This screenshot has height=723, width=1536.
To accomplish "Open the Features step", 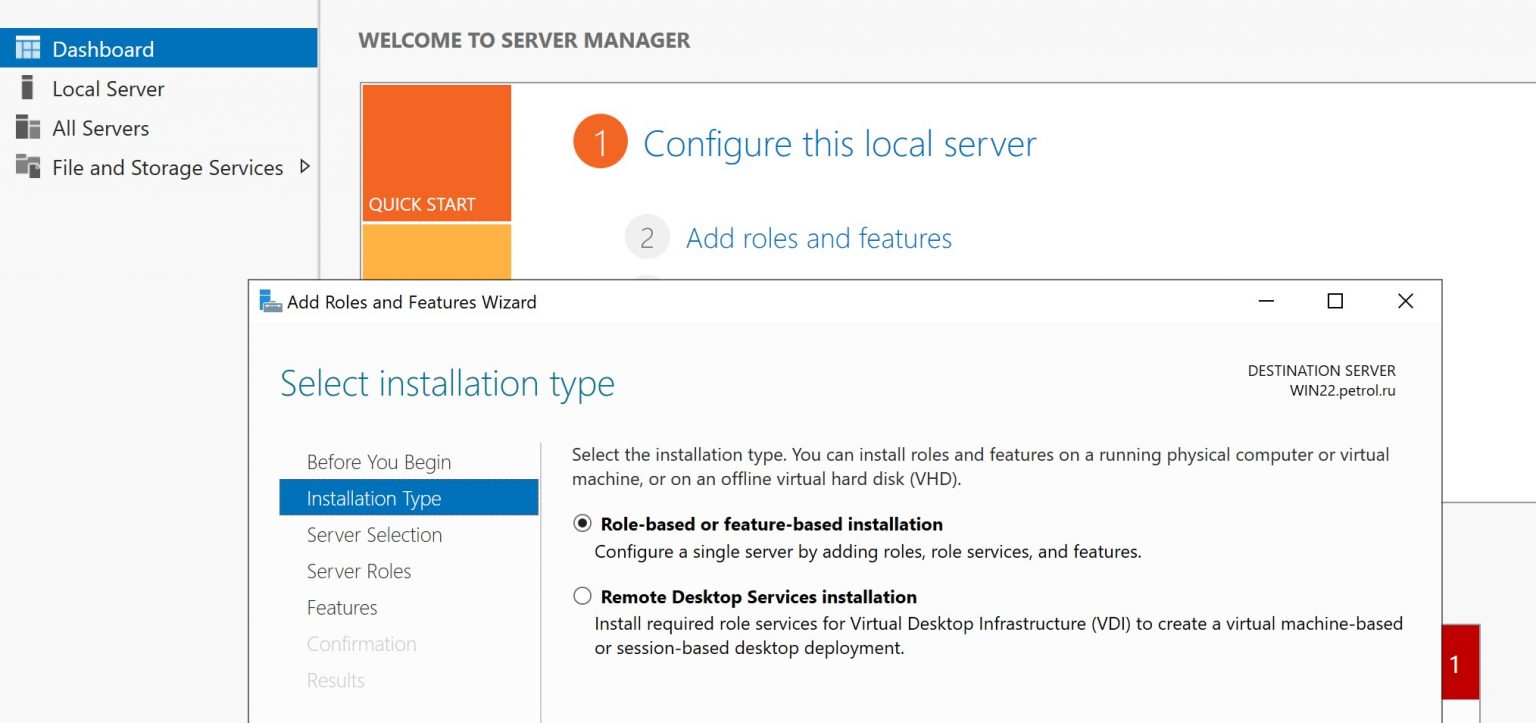I will pyautogui.click(x=342, y=607).
